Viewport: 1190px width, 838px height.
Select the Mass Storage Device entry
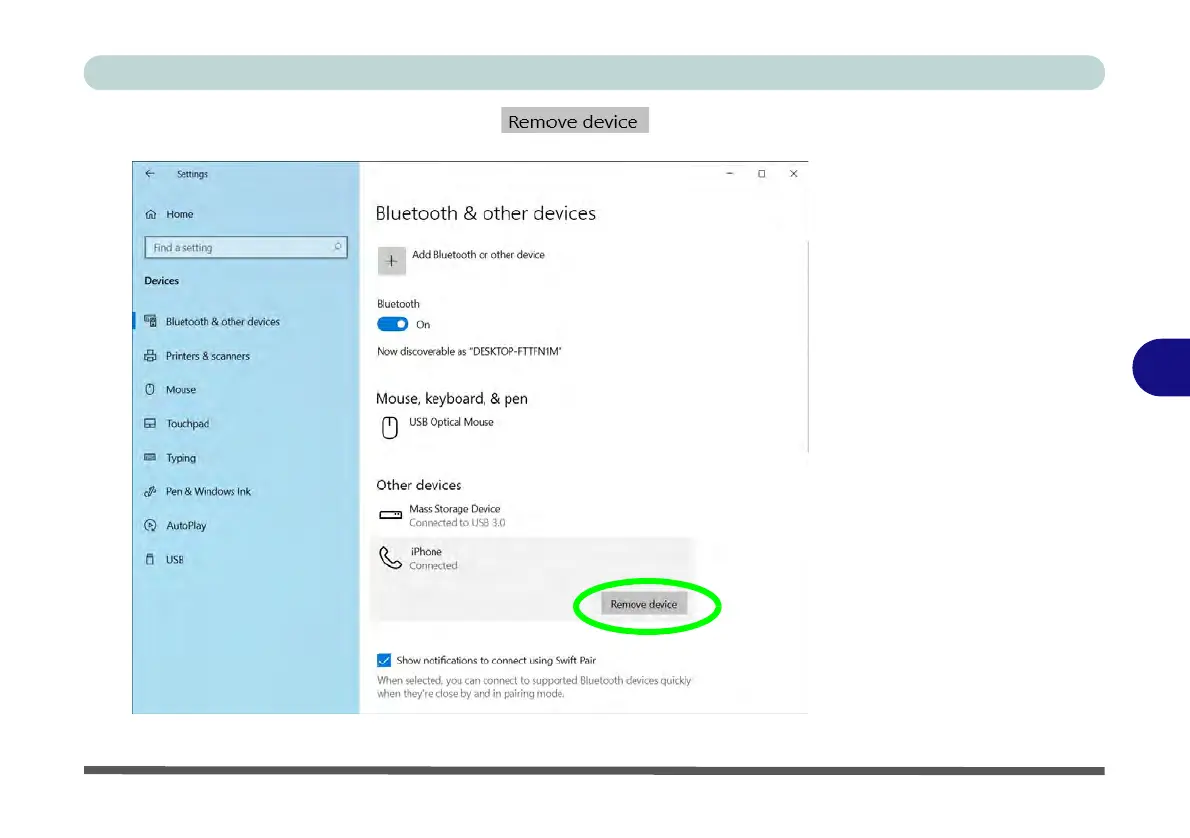442,515
